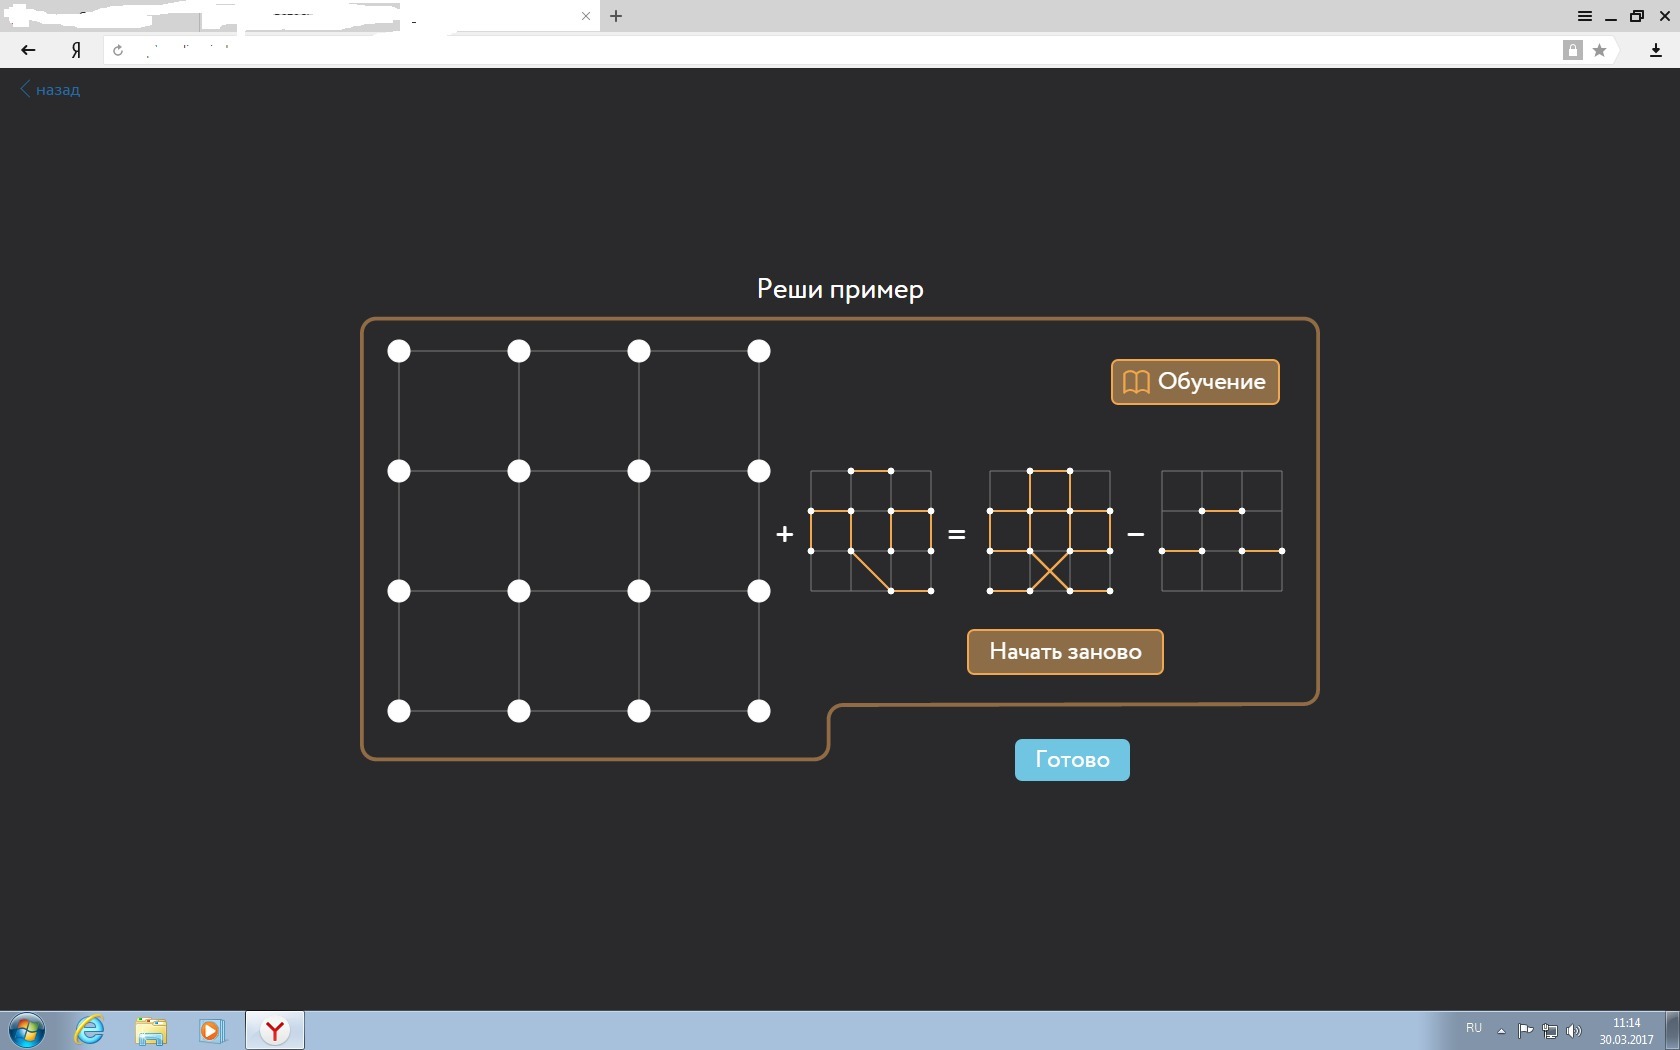1680x1050 pixels.
Task: Click the RU language indicator in tray
Action: (1473, 1028)
